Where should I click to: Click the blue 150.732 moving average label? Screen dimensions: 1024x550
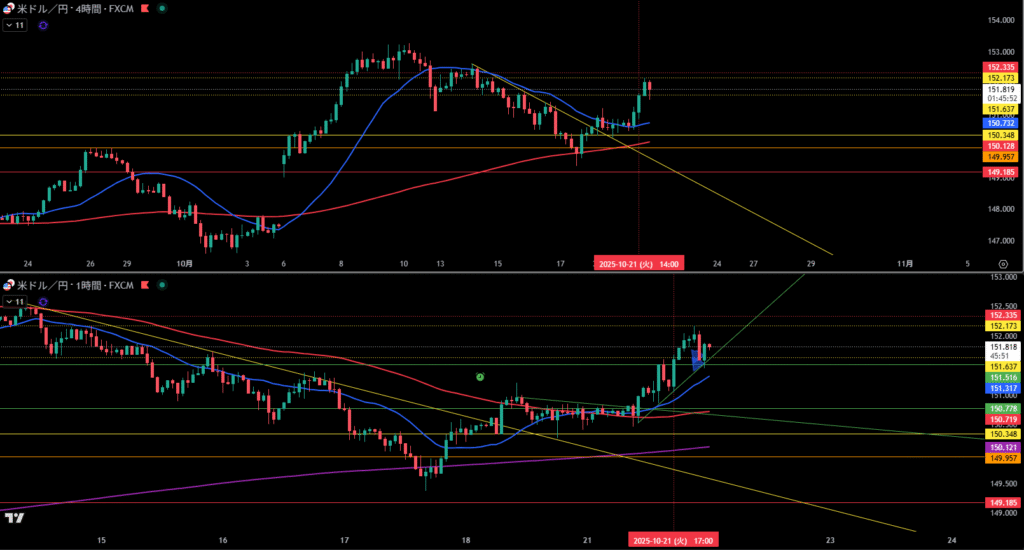pyautogui.click(x=1001, y=123)
